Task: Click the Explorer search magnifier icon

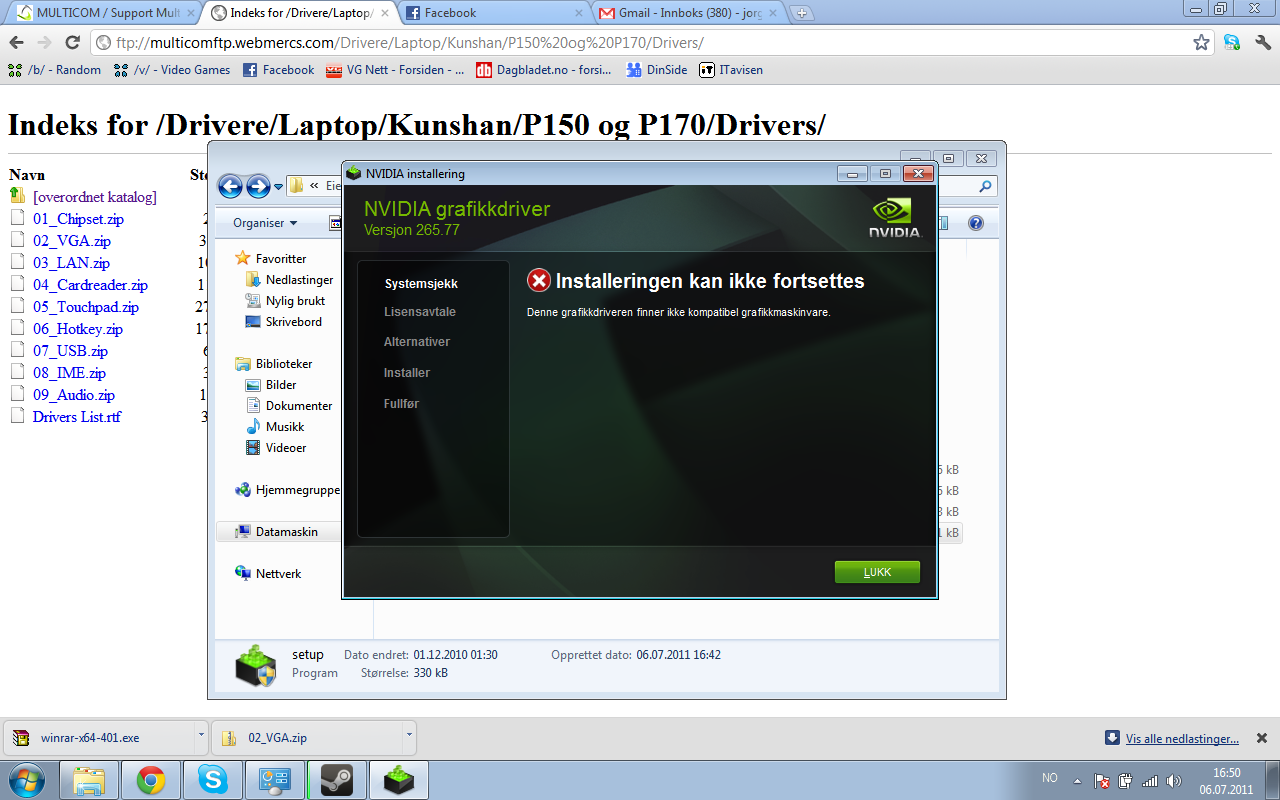Action: [x=985, y=186]
